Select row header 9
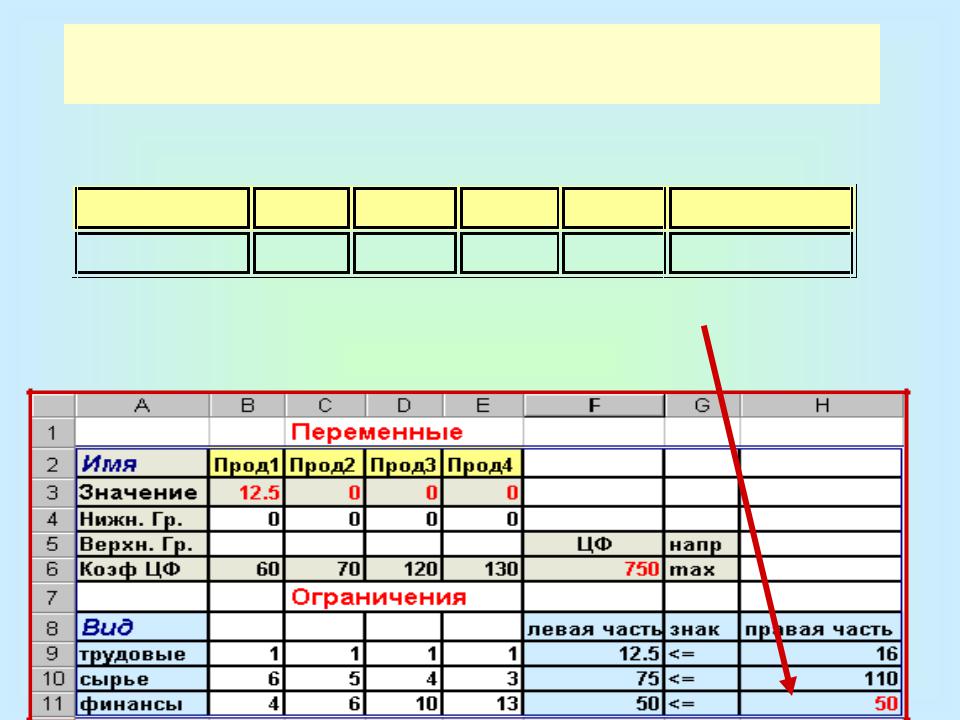Viewport: 960px width, 720px height. 53,653
